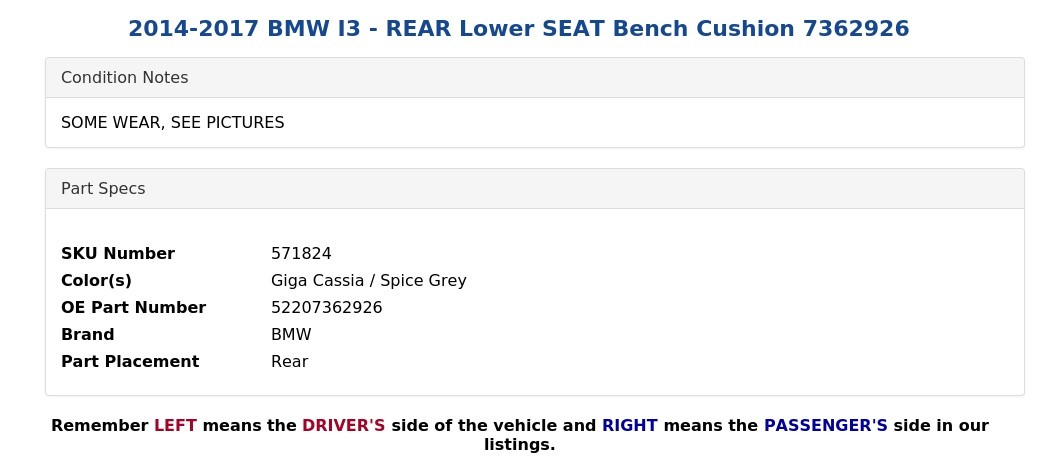This screenshot has width=1040, height=470.
Task: Click 2014-2017 BMW I3 in the heading
Action: [244, 29]
